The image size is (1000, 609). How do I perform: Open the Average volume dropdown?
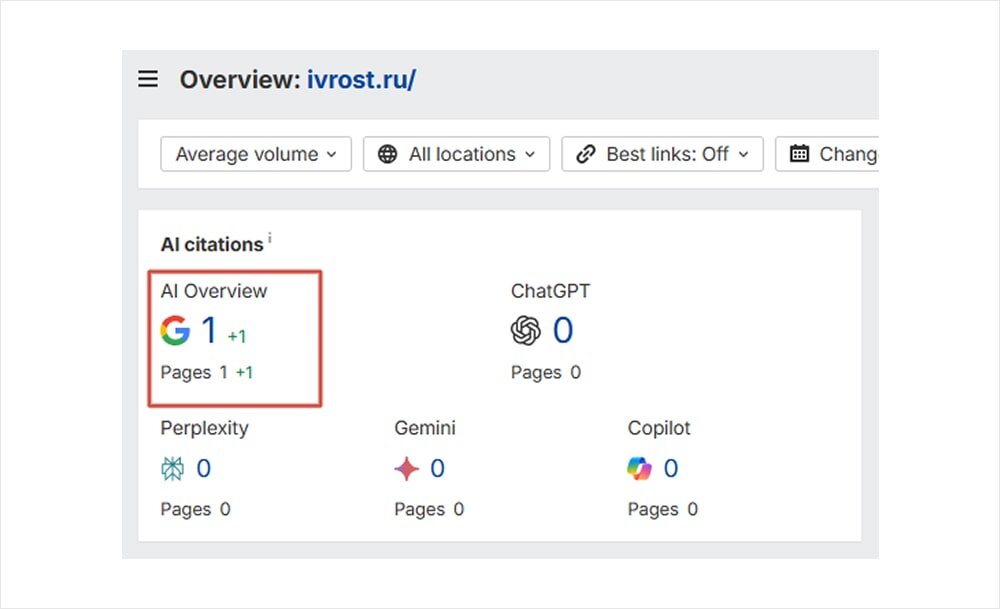pyautogui.click(x=255, y=154)
